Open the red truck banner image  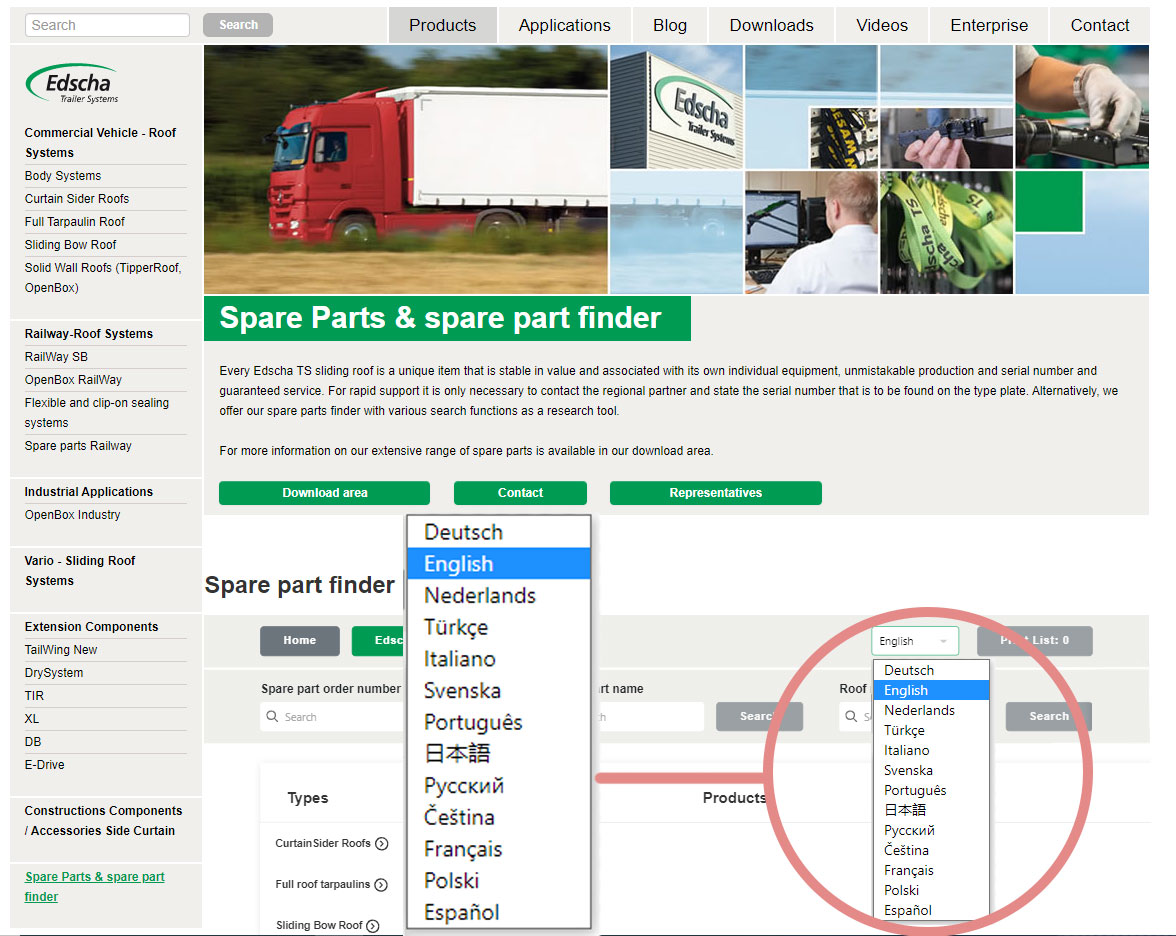tap(406, 170)
